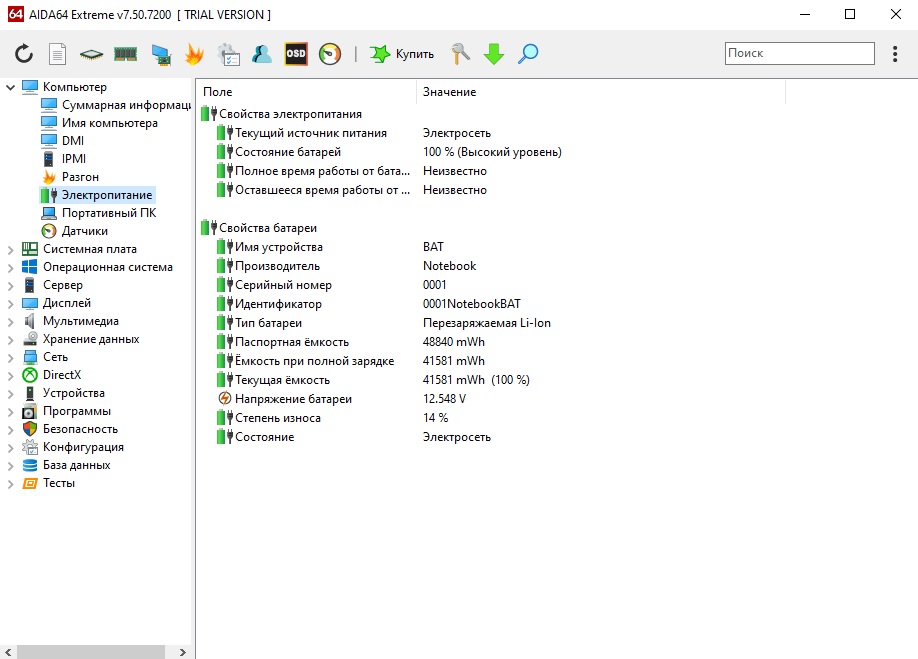Click the Тесты benchmark icon
Image resolution: width=918 pixels, height=659 pixels.
pos(30,483)
